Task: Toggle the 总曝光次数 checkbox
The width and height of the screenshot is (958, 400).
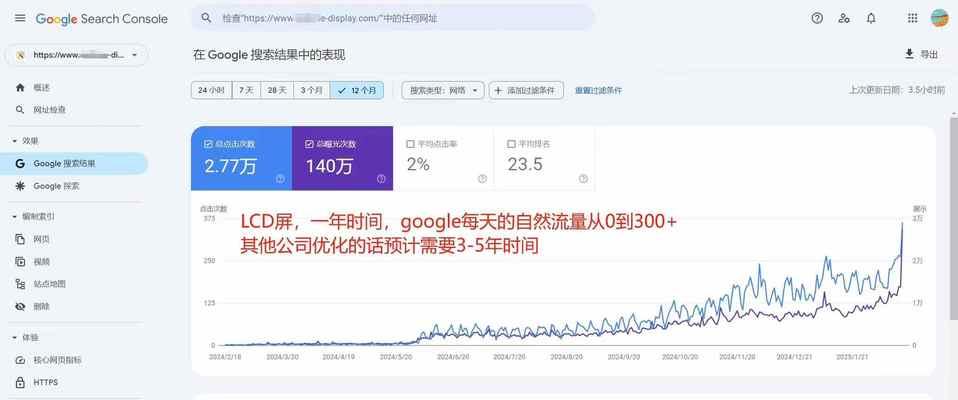Action: (x=309, y=144)
